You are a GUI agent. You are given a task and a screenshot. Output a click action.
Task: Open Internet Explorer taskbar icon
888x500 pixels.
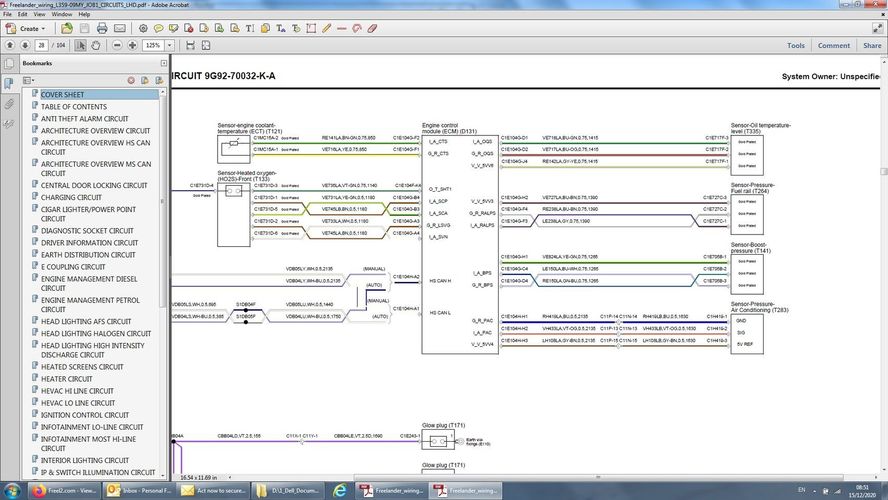tap(340, 490)
